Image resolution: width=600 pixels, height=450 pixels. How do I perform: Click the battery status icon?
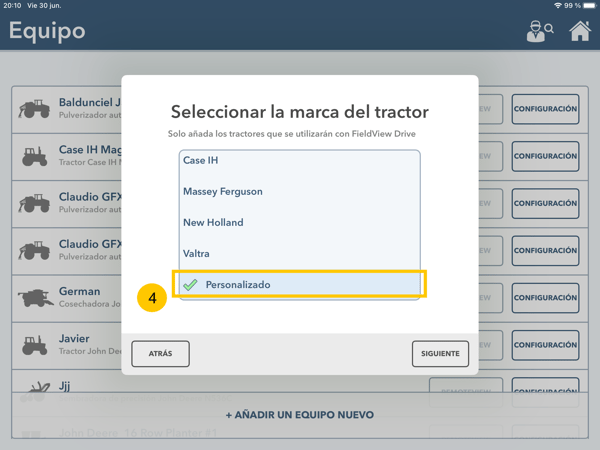coord(590,5)
